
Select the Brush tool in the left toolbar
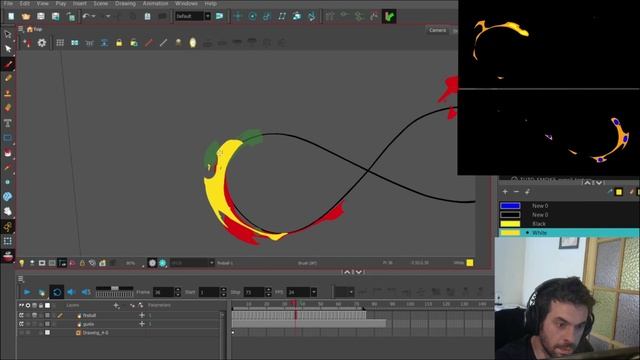click(8, 64)
